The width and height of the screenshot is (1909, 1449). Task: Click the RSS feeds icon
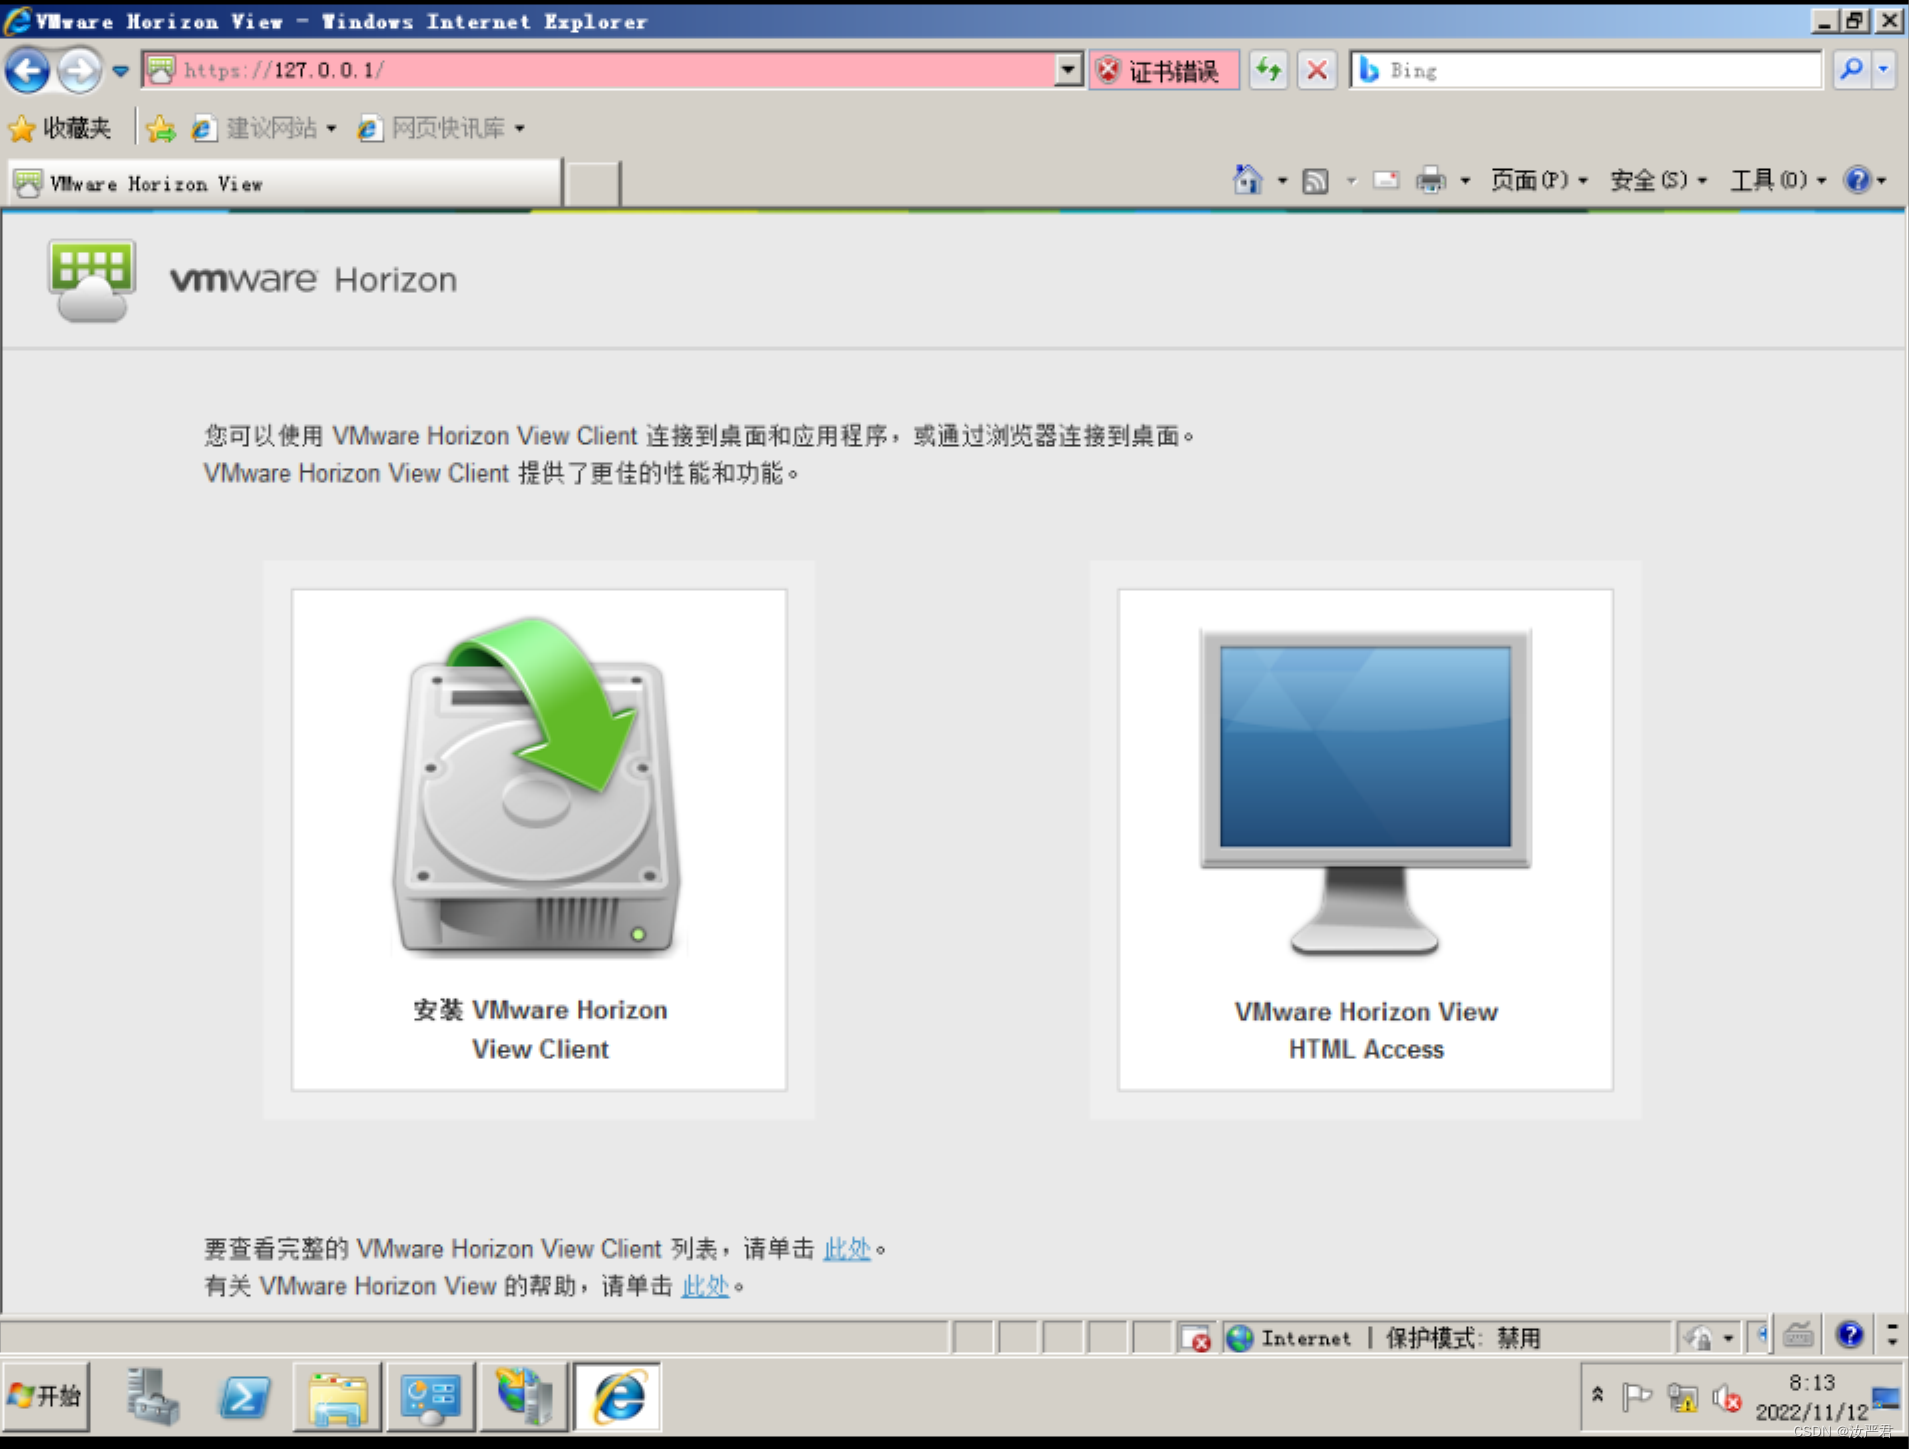pyautogui.click(x=1316, y=181)
